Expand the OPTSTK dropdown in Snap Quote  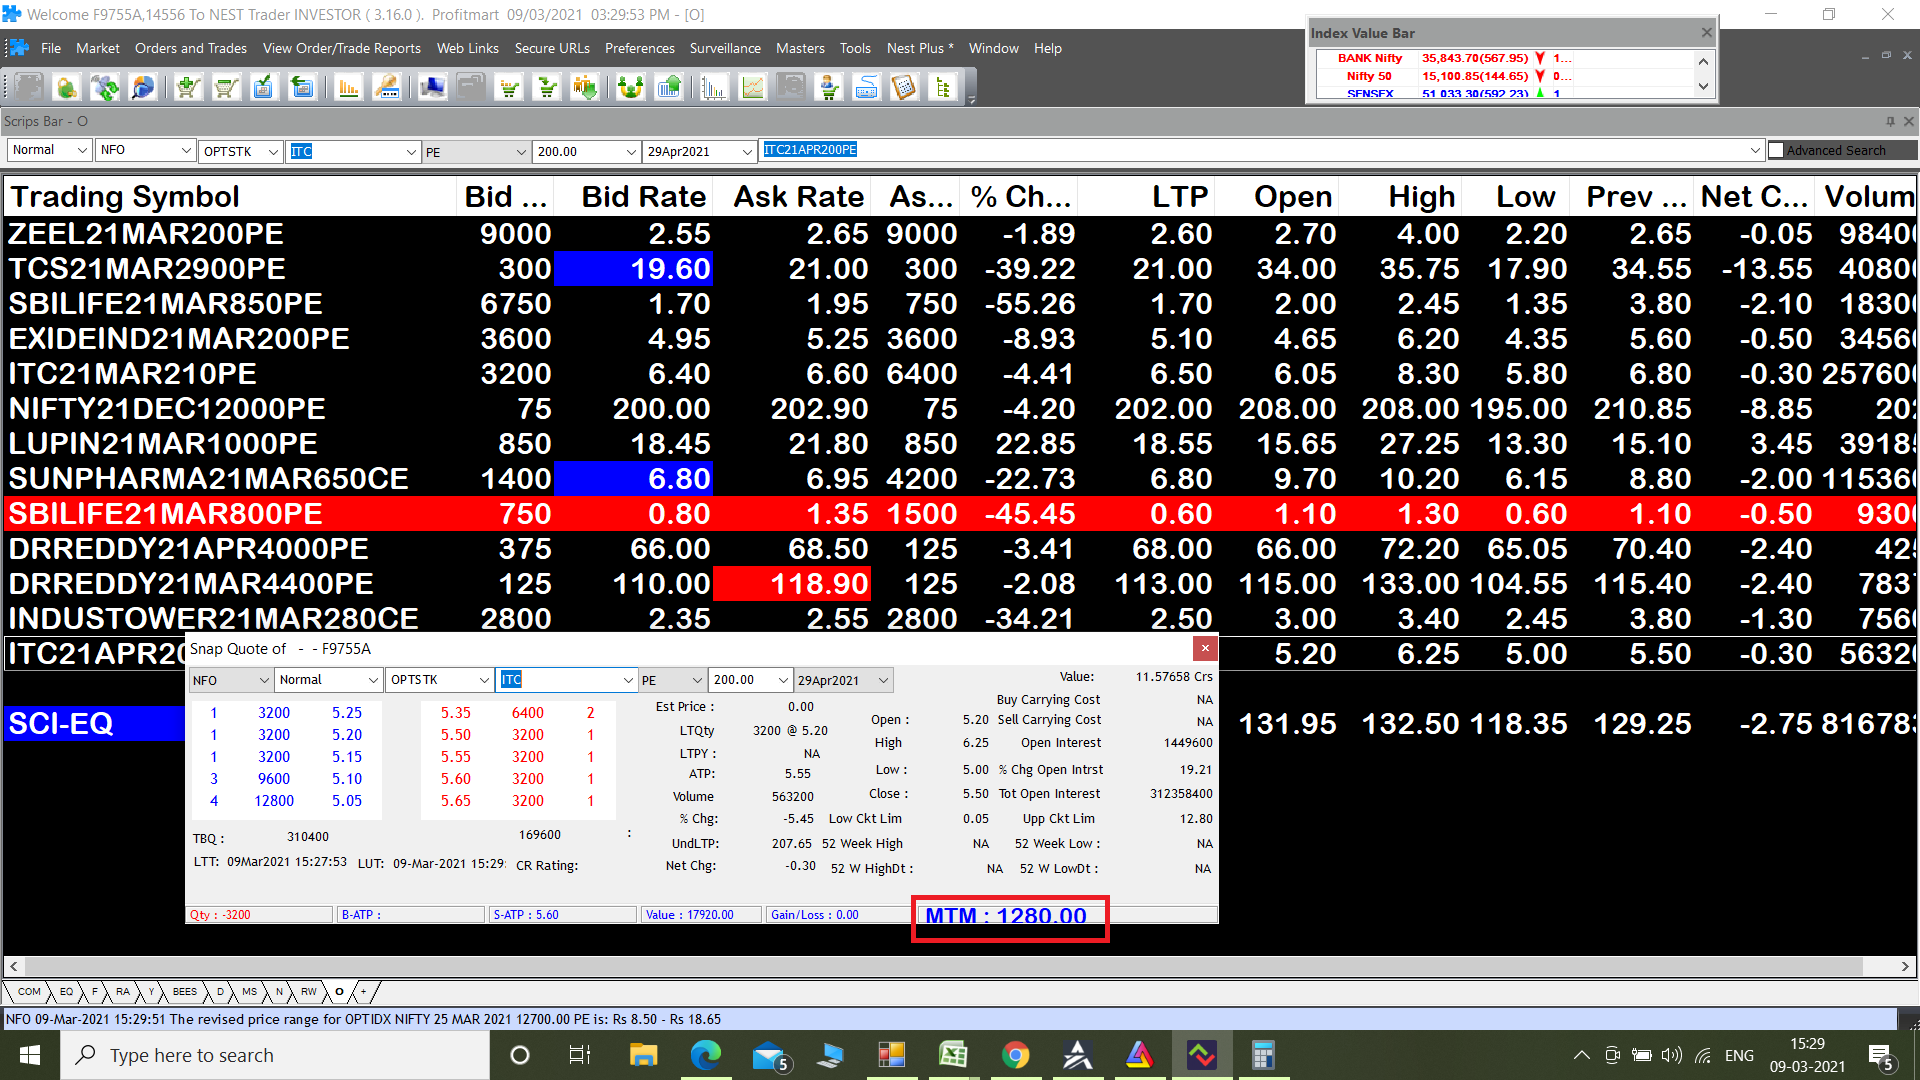[x=485, y=680]
